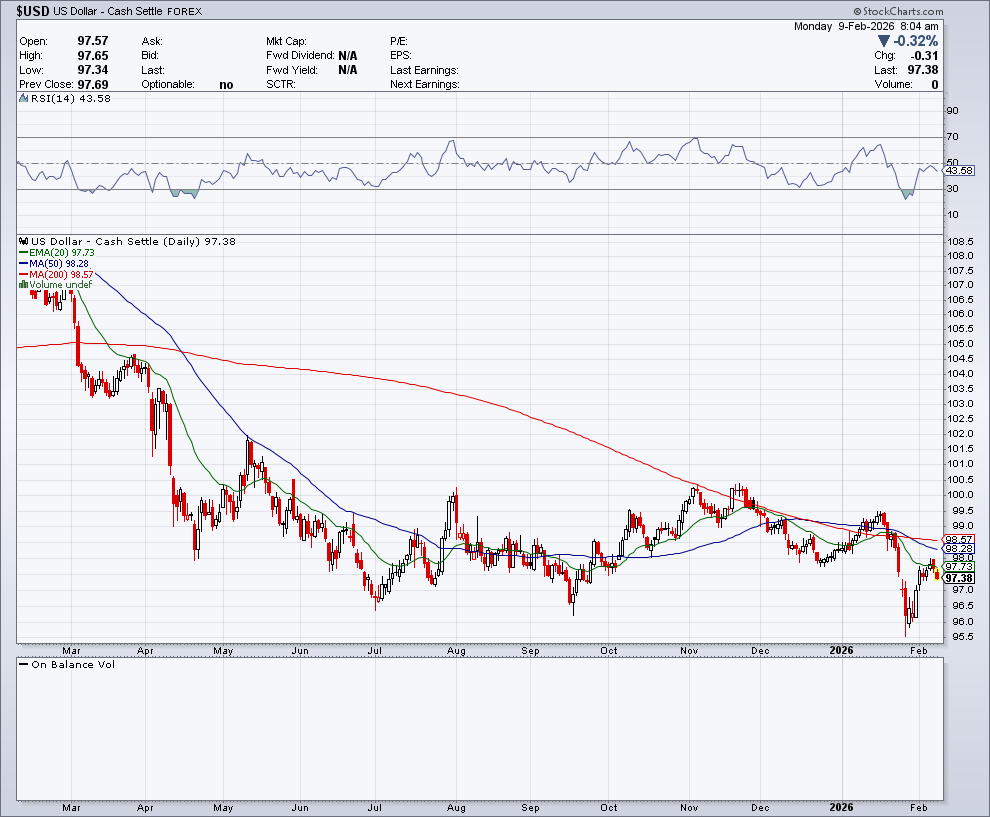
Task: Click the RSI(14) legend line marker
Action: (x=24, y=98)
